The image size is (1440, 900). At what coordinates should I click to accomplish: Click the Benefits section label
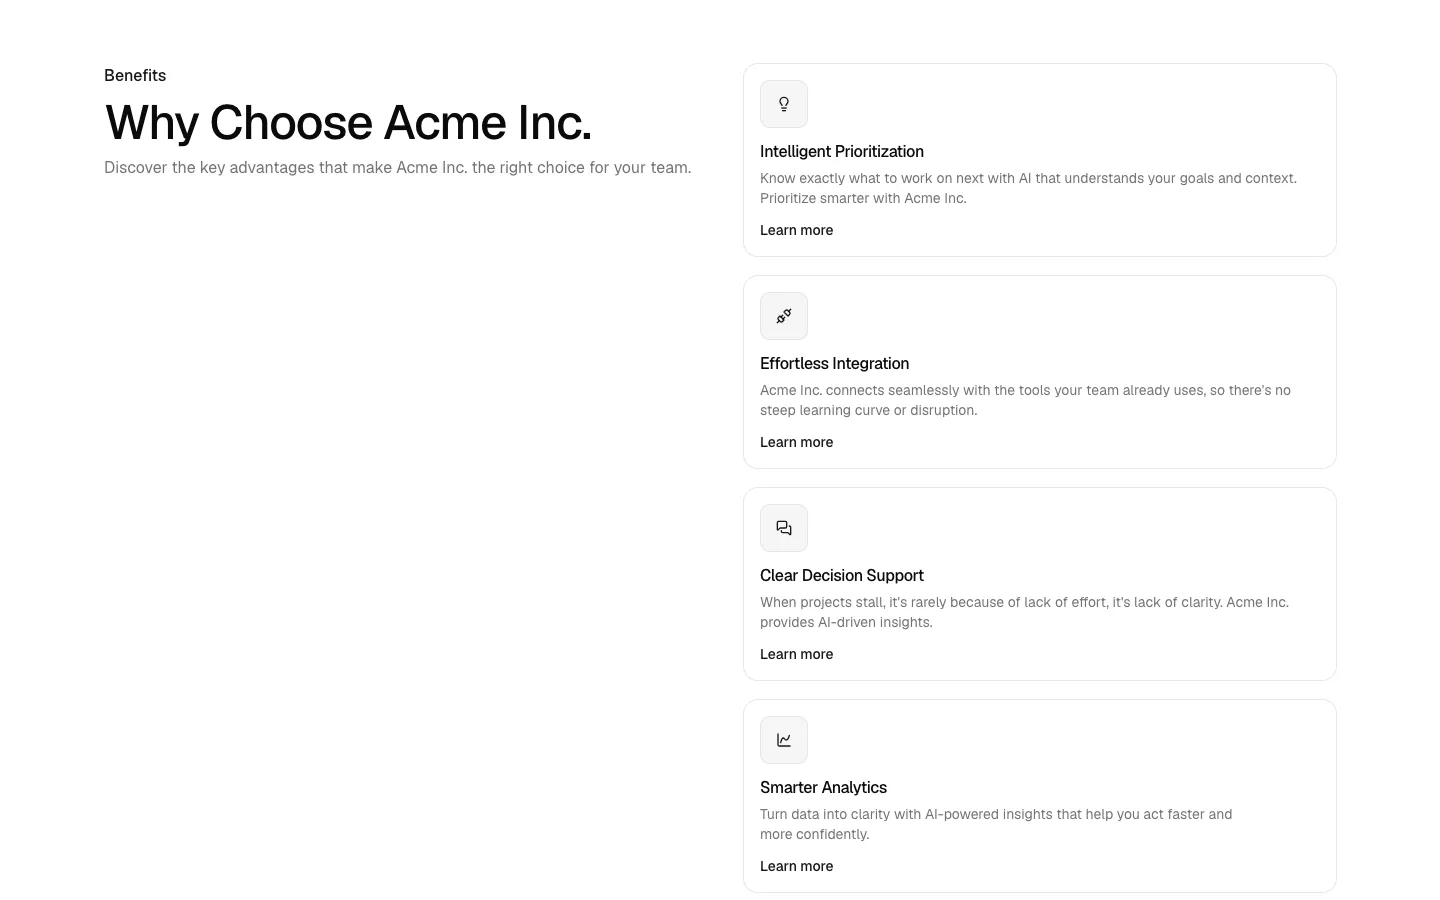point(135,76)
